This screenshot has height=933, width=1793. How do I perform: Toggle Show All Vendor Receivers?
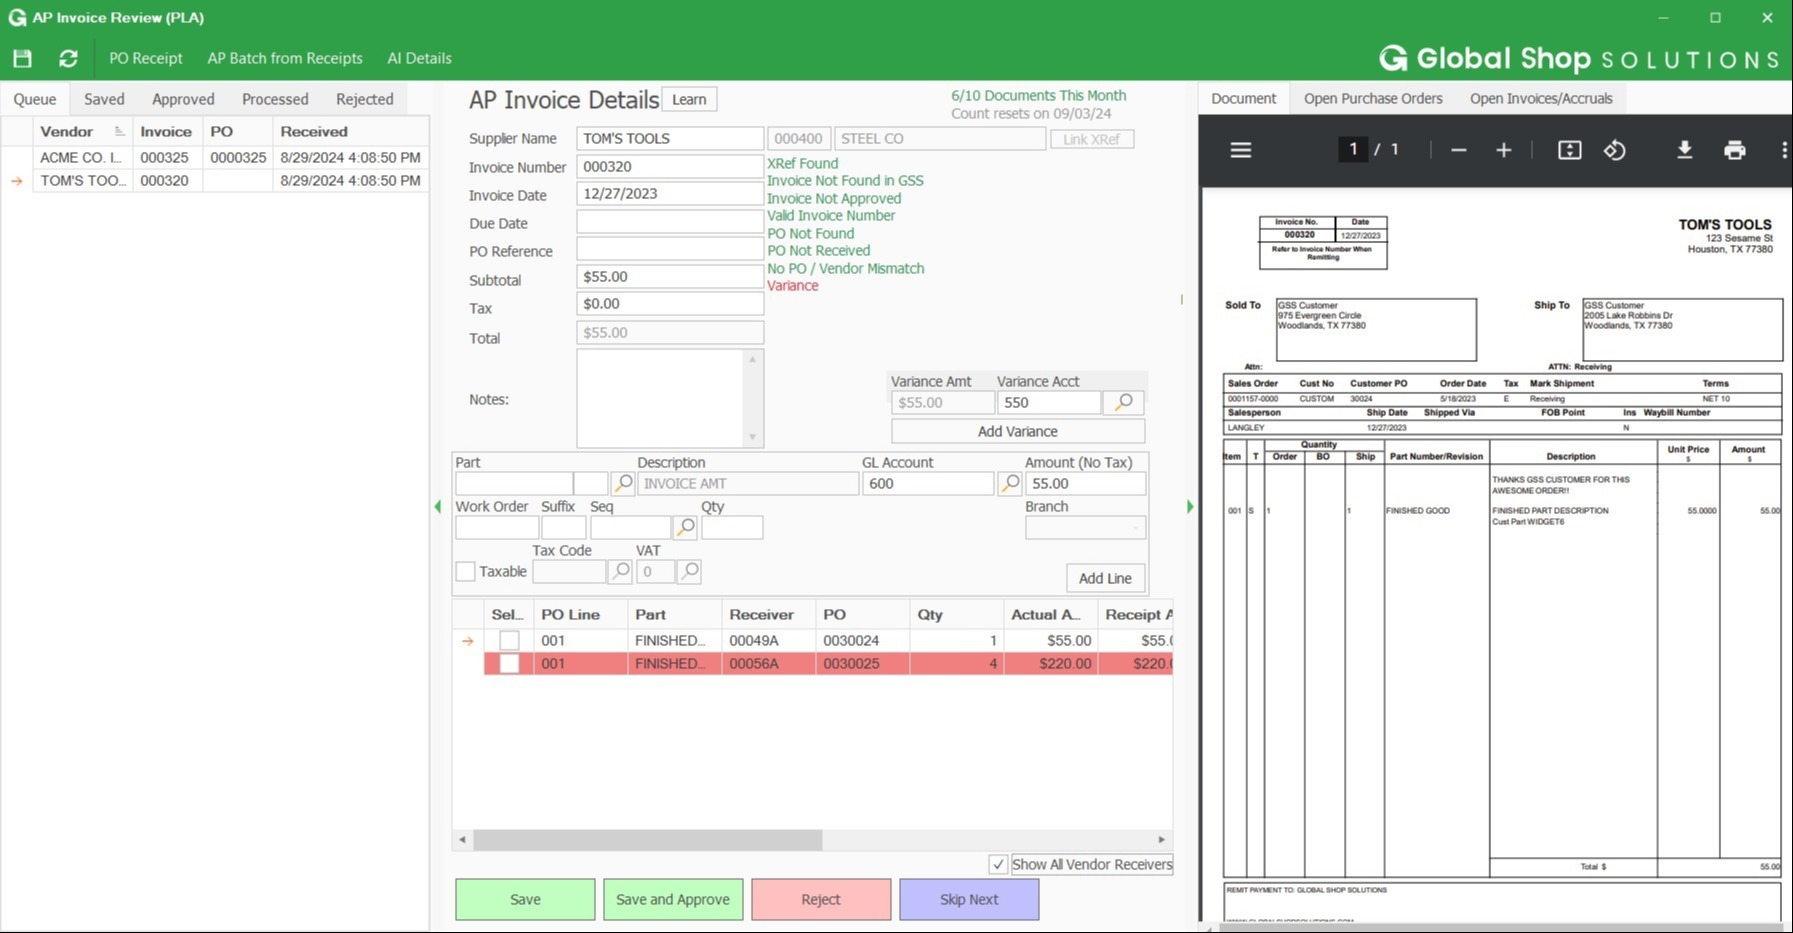tap(997, 864)
